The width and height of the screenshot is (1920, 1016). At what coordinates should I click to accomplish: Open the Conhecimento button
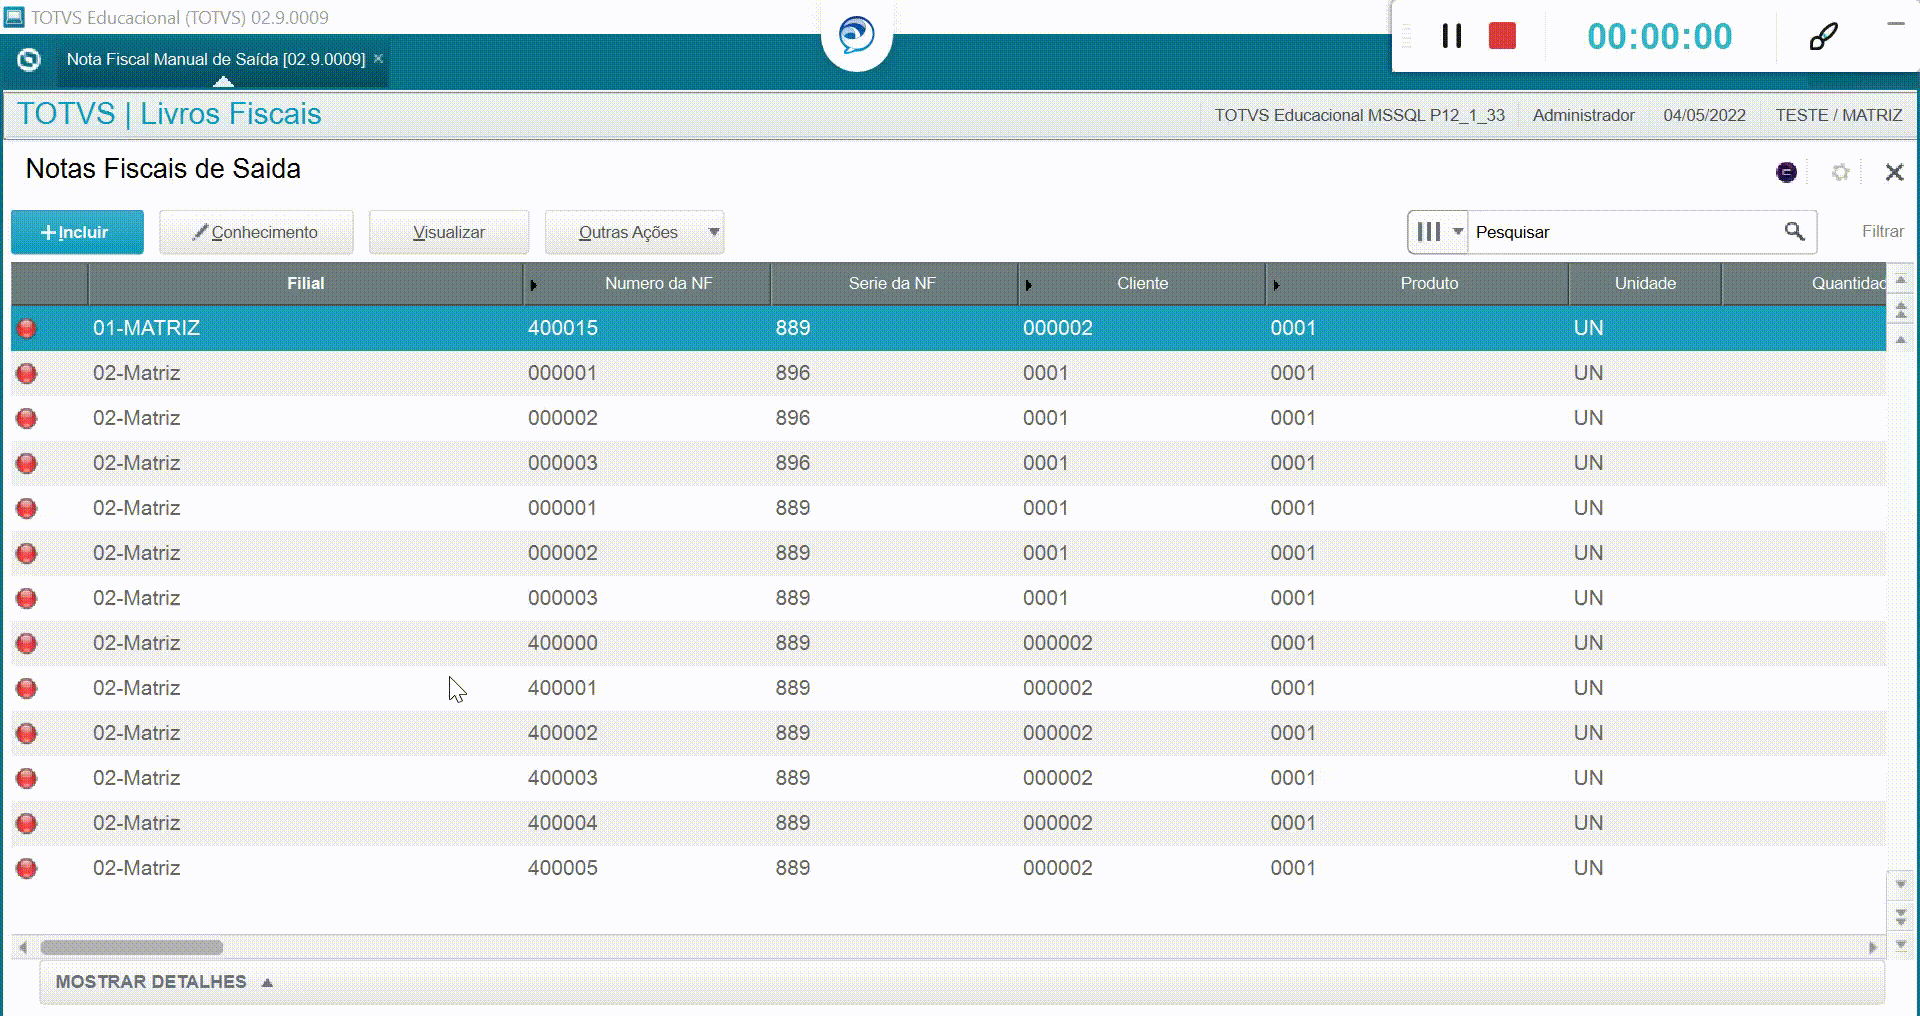click(x=256, y=232)
